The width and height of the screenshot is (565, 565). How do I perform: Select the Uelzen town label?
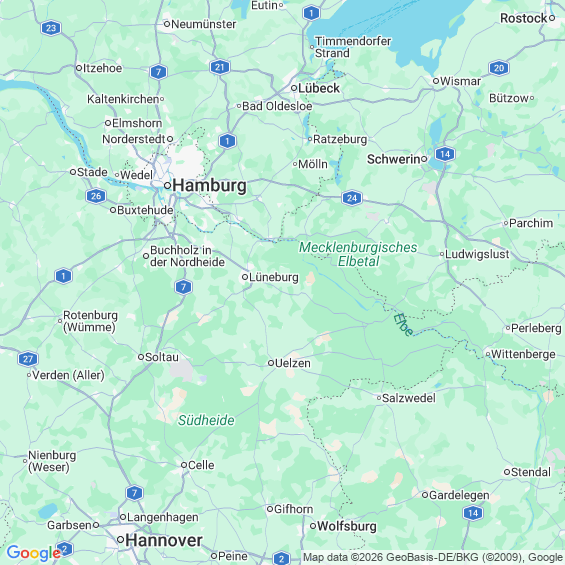point(293,363)
